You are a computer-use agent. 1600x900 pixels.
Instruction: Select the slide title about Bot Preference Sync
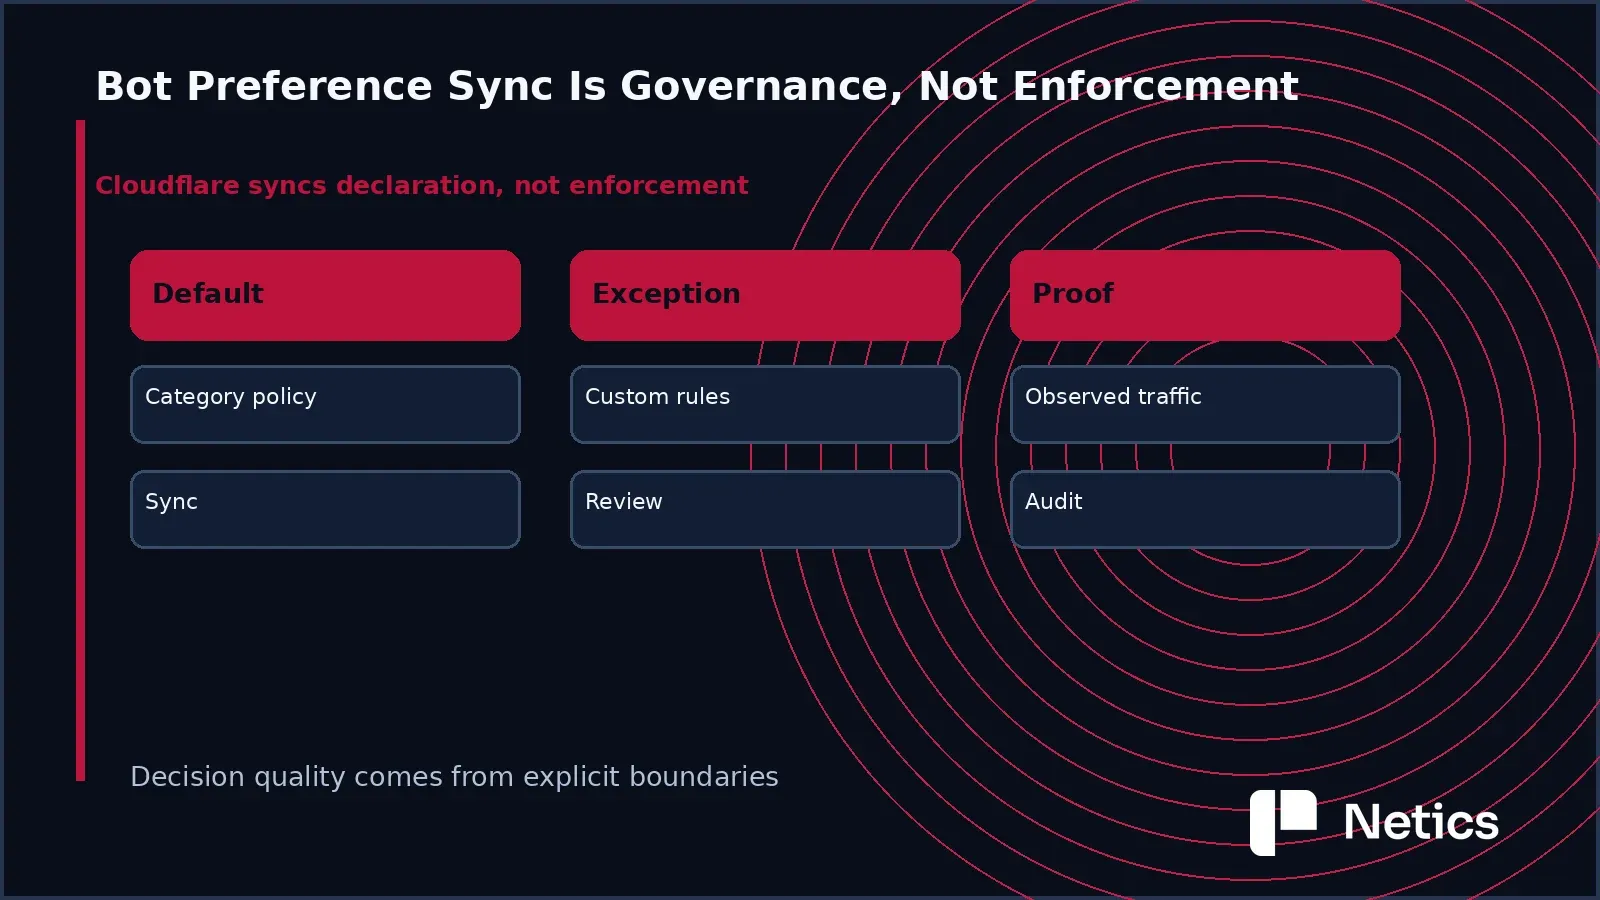697,86
